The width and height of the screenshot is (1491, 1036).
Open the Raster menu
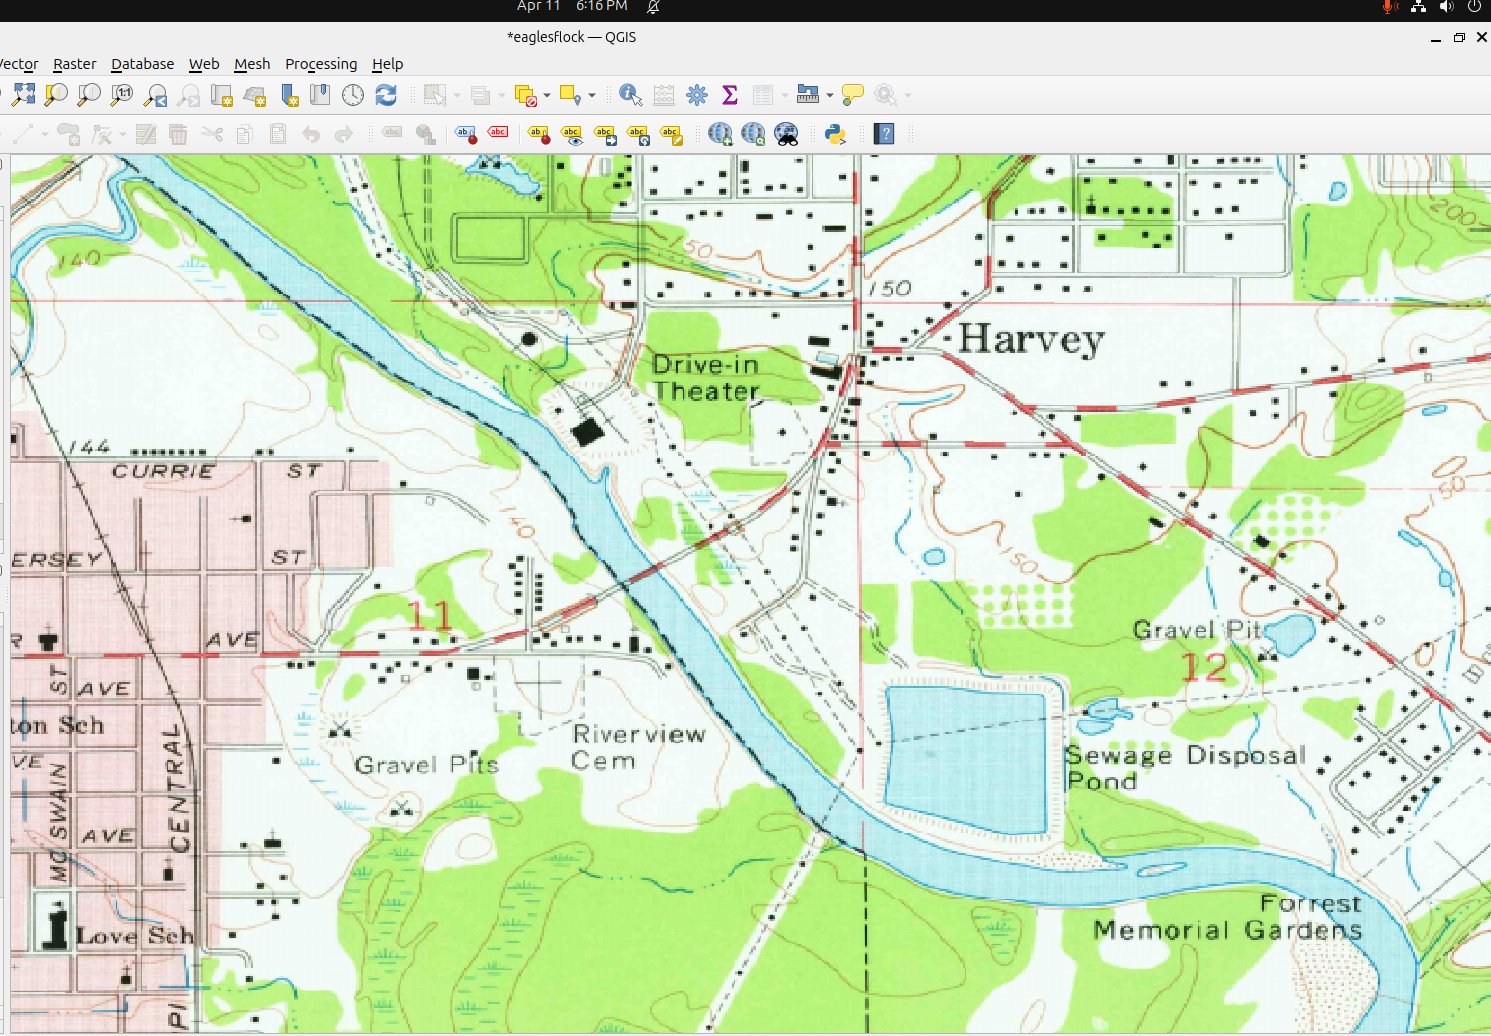point(74,64)
